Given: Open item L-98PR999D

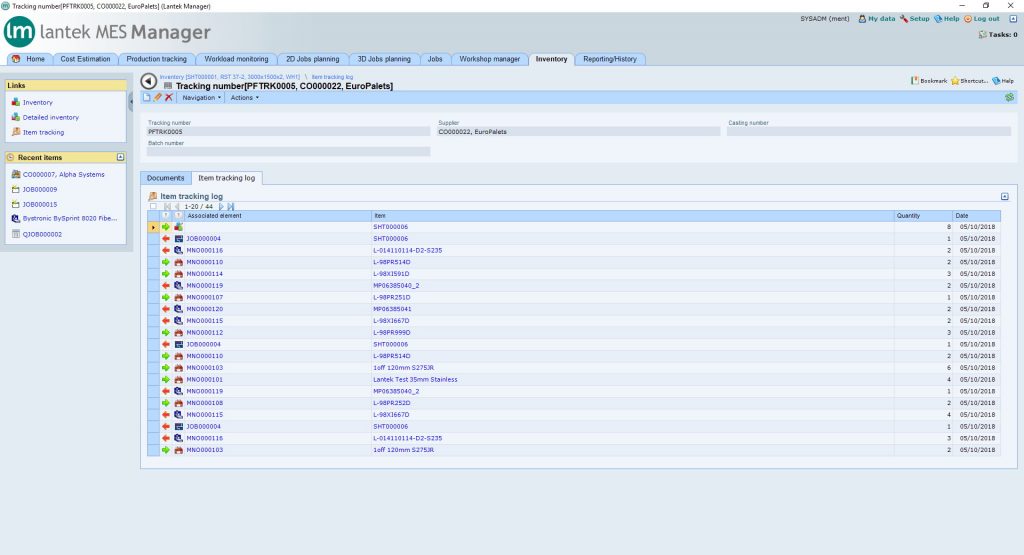Looking at the screenshot, I should [x=392, y=332].
